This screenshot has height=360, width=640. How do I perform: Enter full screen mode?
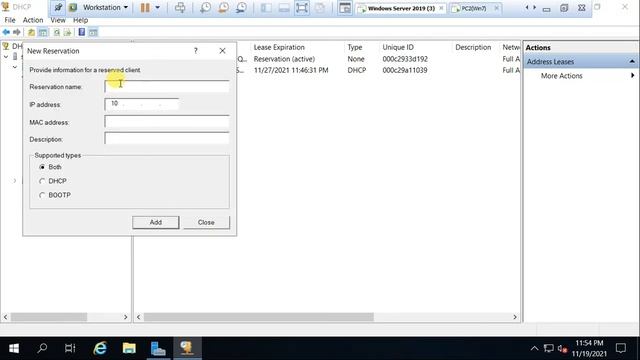tap(302, 8)
